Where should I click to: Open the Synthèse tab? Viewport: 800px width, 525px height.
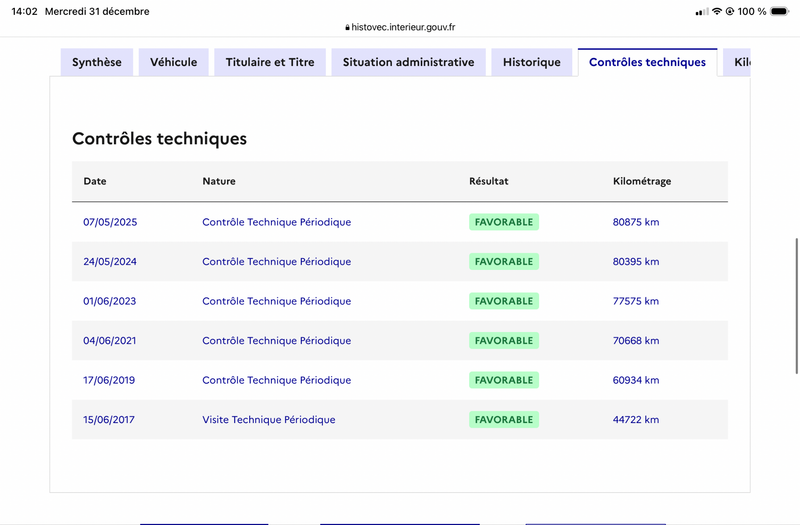point(97,62)
